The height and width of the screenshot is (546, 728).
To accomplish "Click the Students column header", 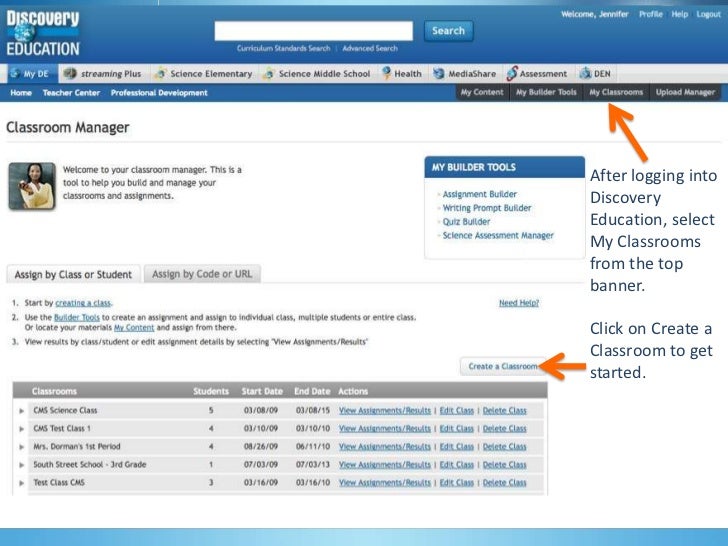I will 211,391.
